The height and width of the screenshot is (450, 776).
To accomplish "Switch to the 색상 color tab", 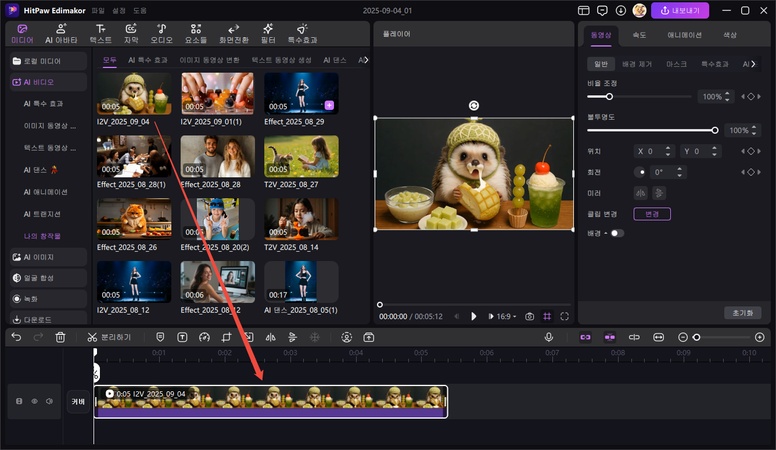I will [730, 35].
